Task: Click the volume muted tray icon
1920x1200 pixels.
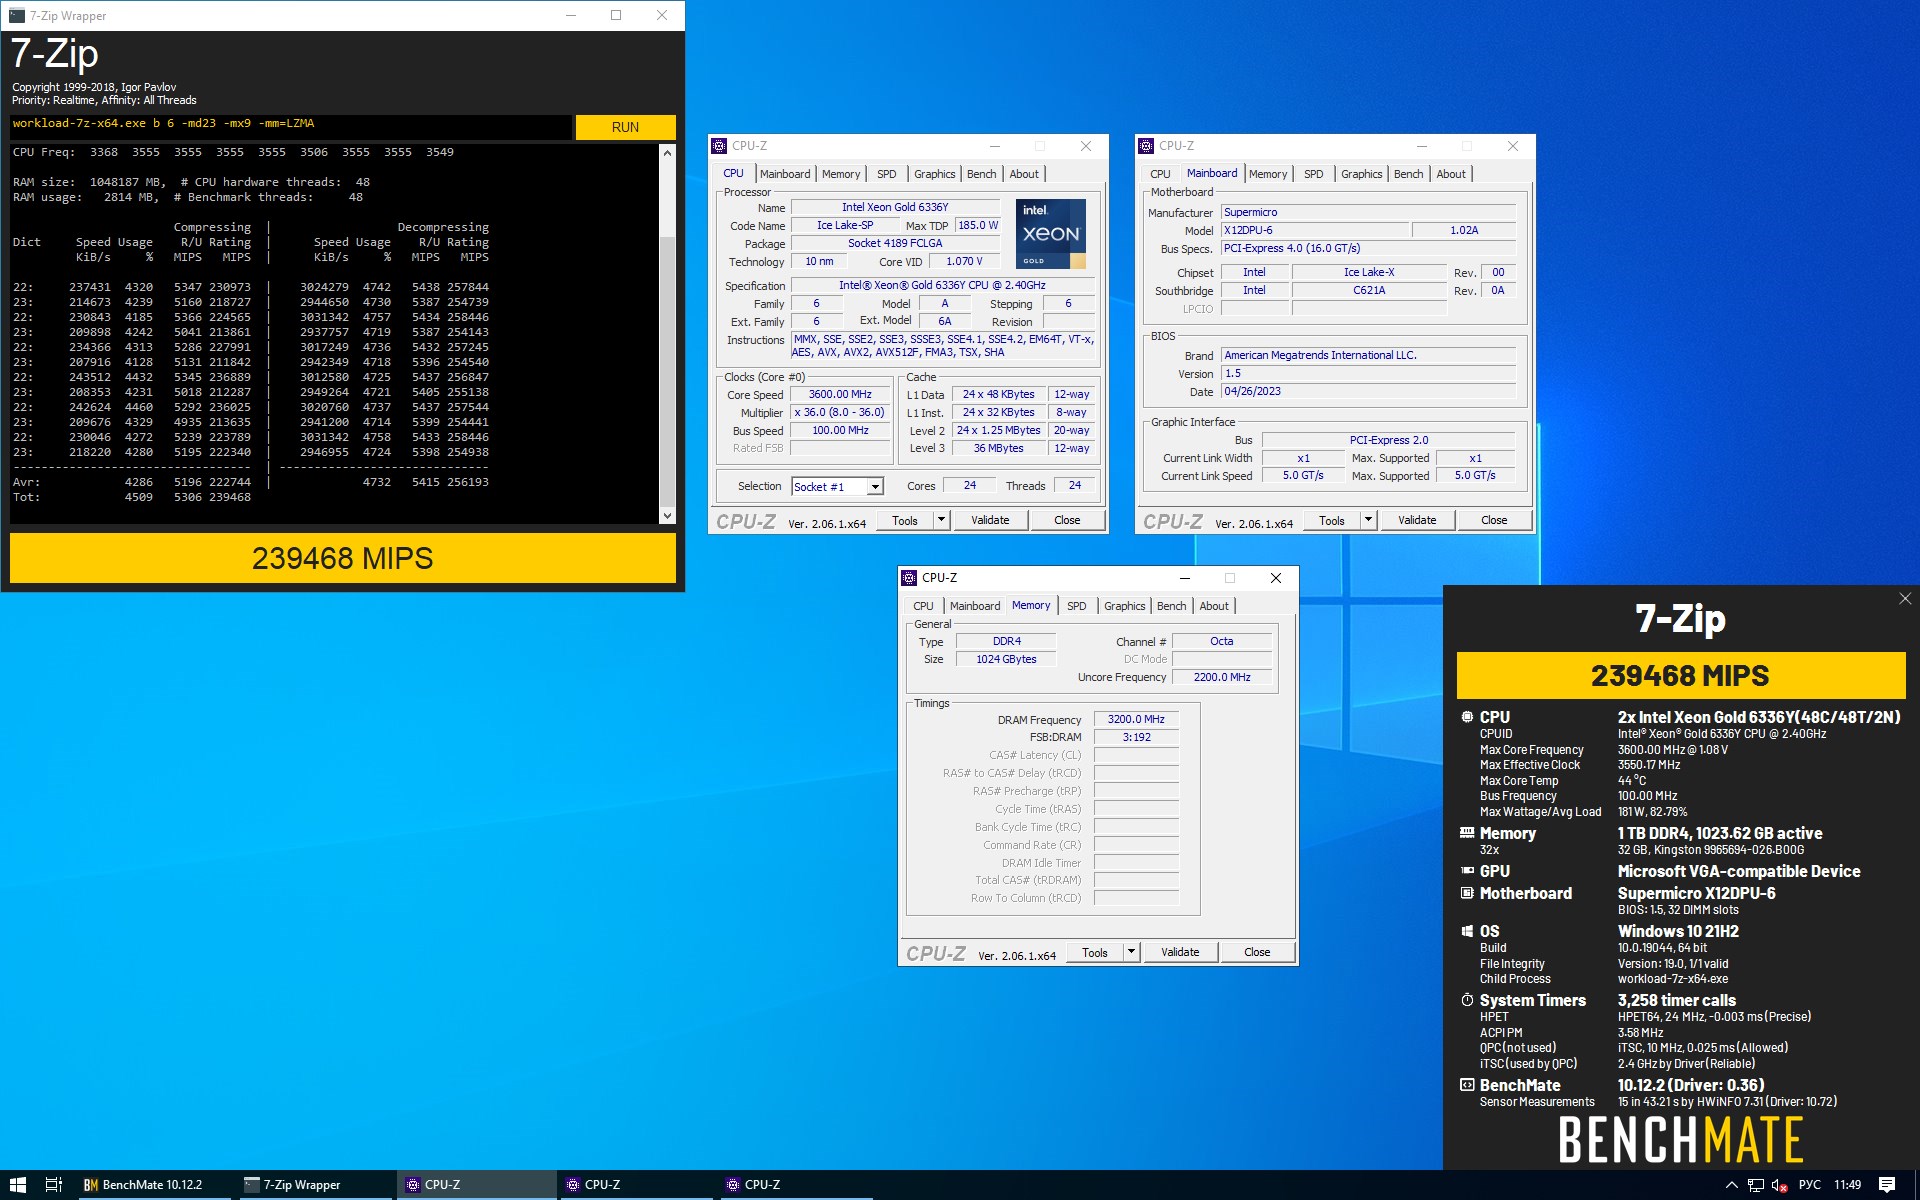Action: click(x=1780, y=1185)
